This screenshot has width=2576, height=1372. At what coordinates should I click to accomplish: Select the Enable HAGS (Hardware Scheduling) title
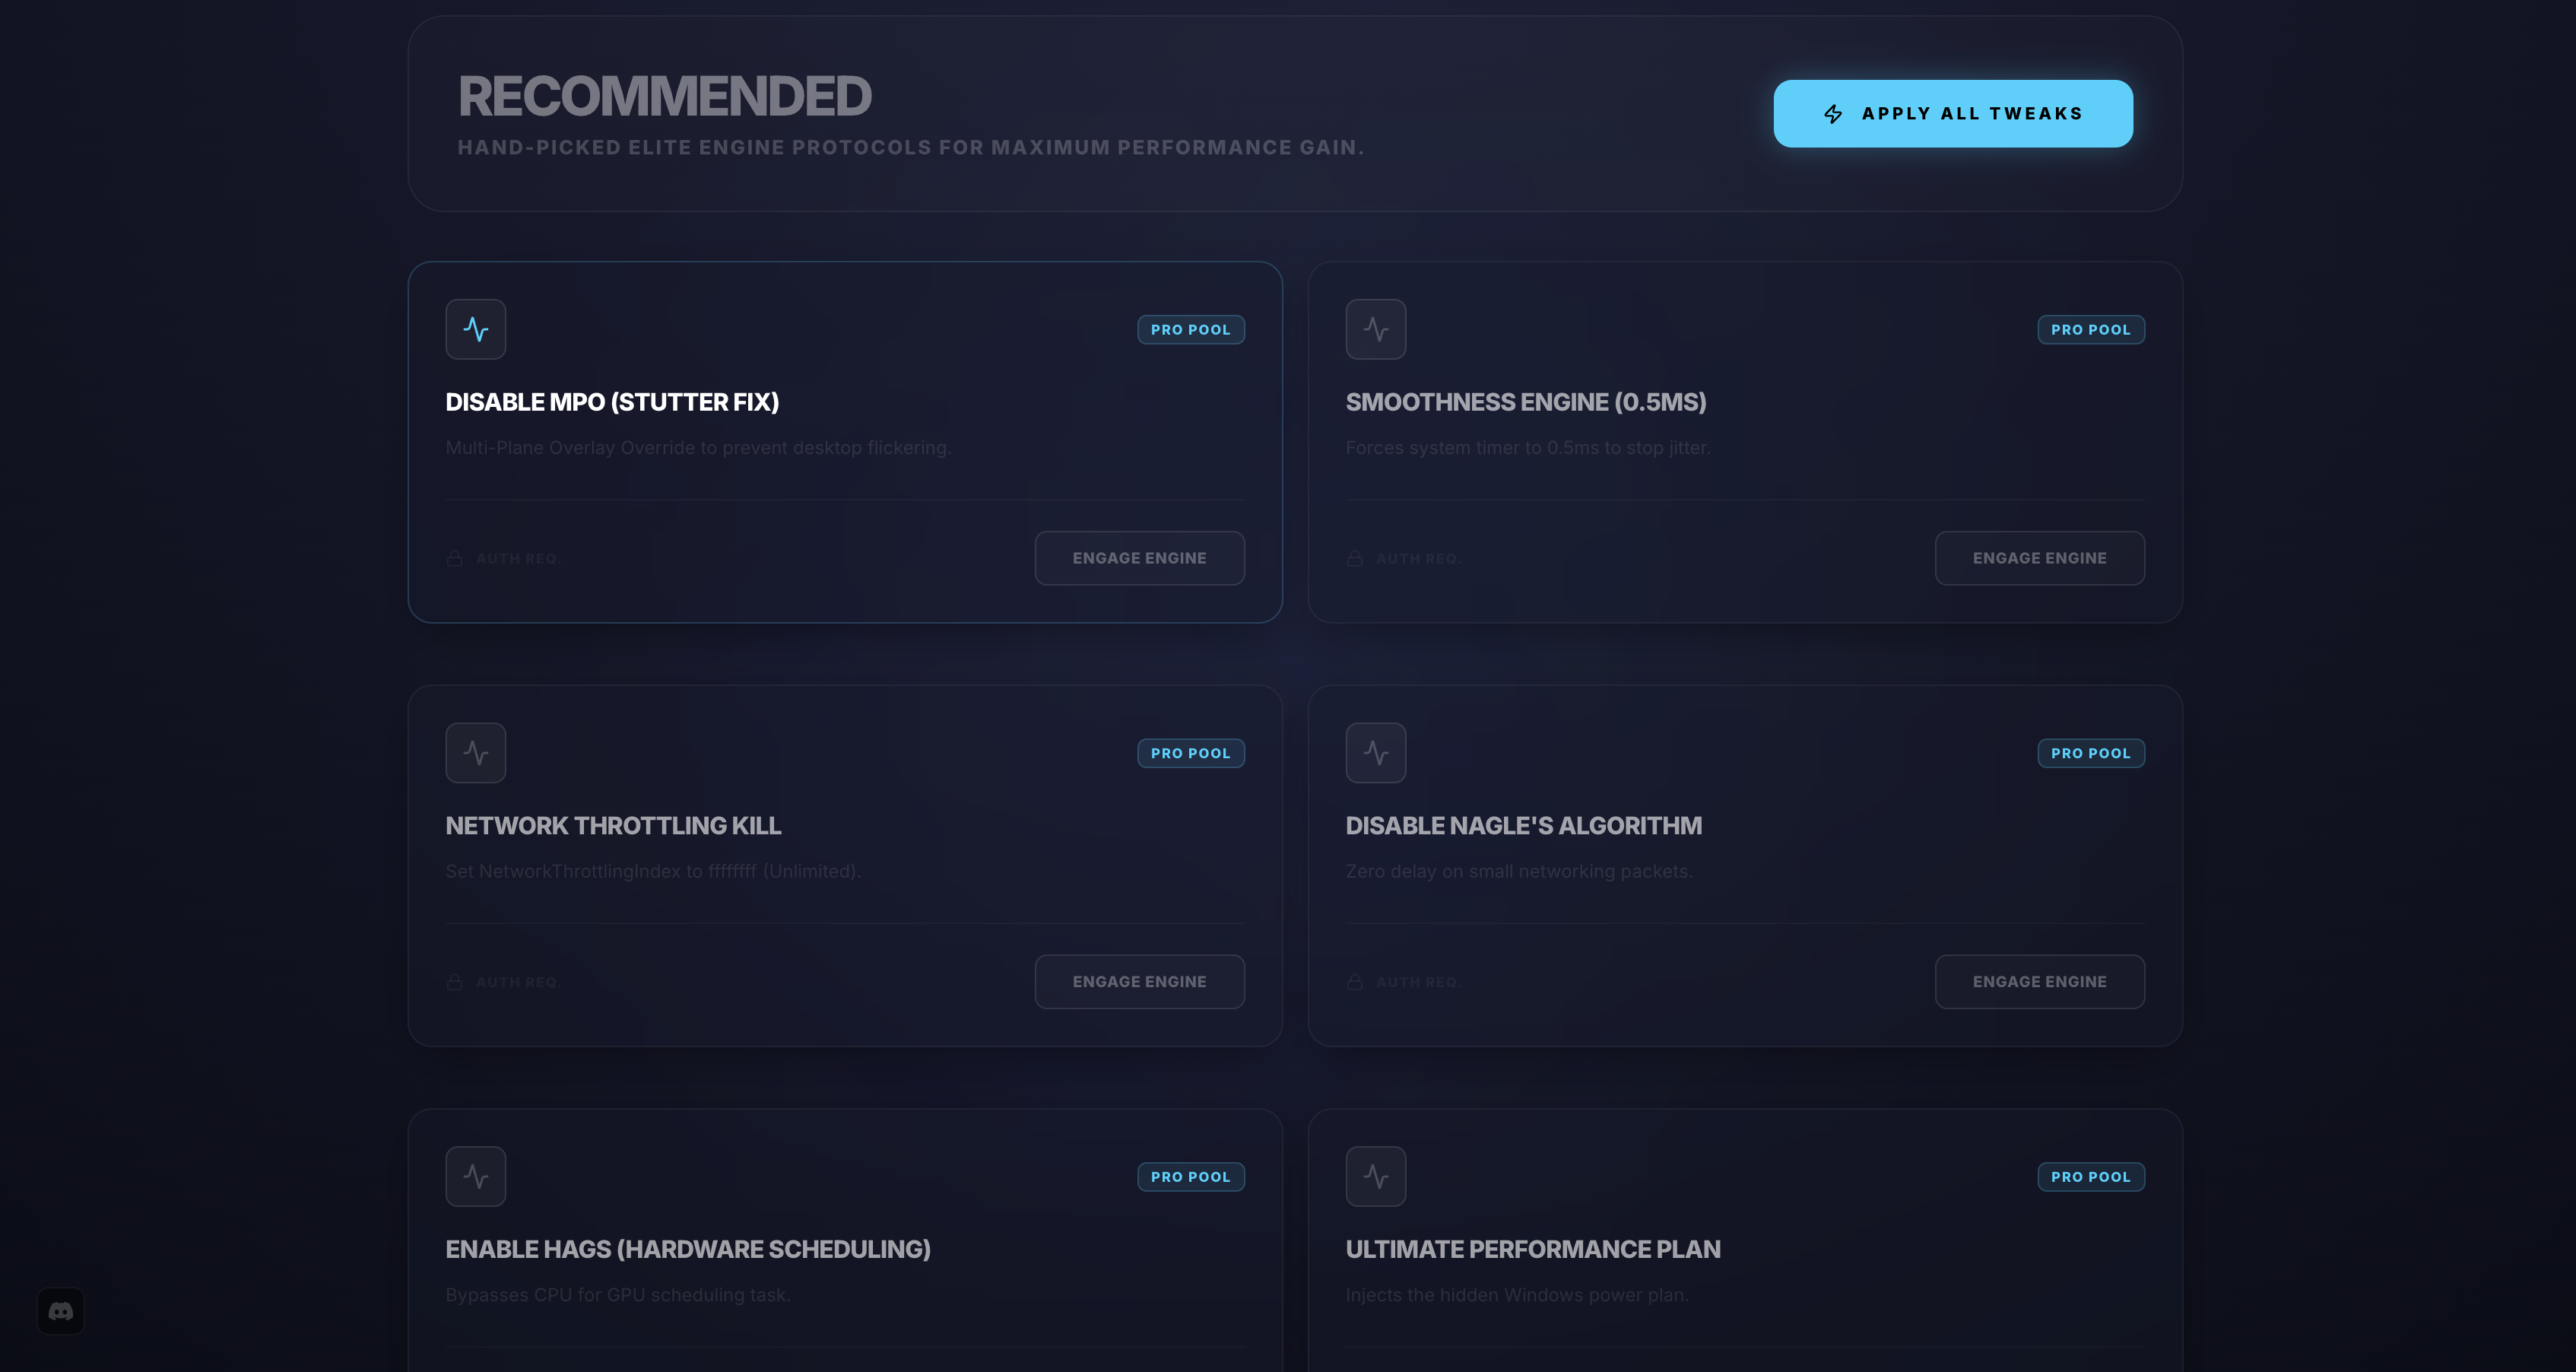[x=688, y=1249]
